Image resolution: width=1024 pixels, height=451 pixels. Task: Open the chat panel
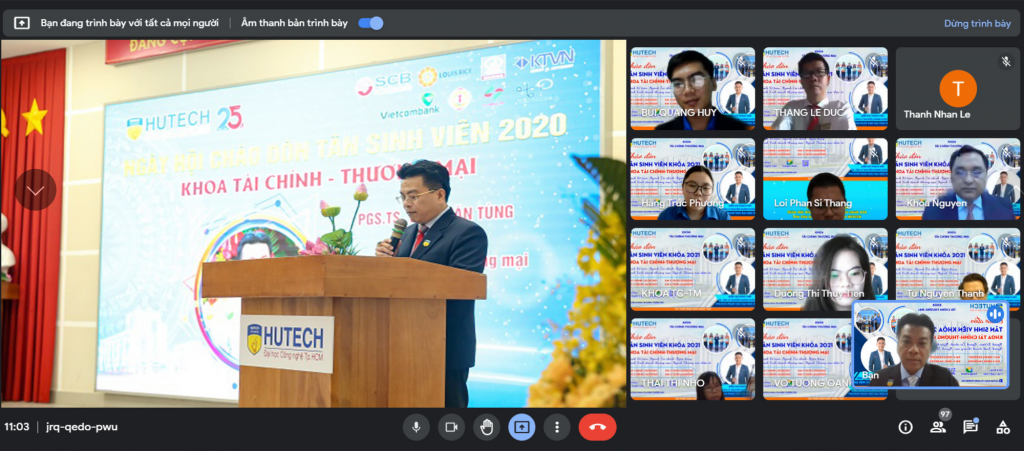(x=970, y=427)
